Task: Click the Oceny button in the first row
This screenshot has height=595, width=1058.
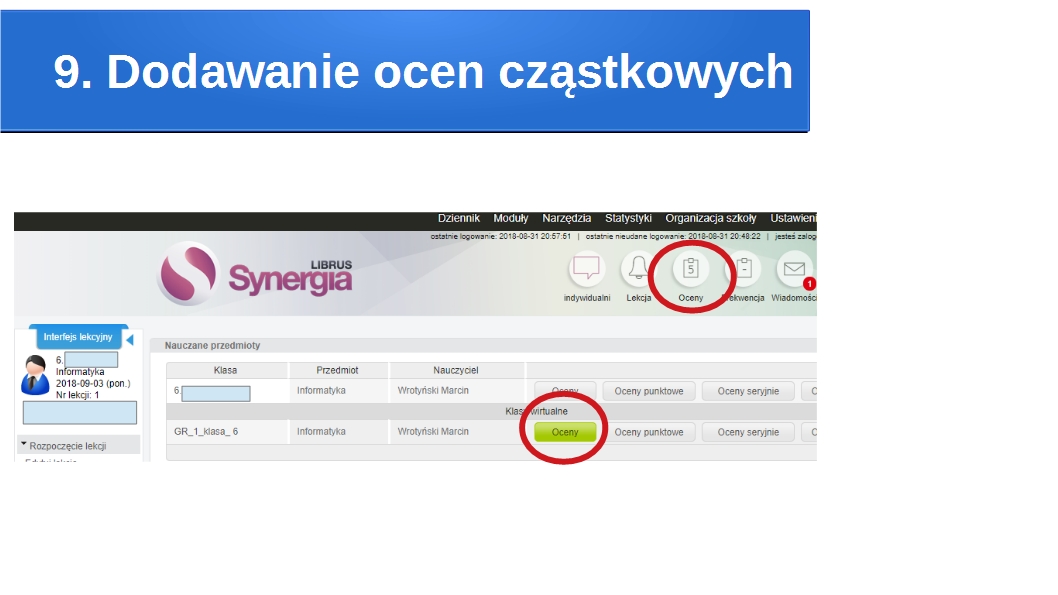Action: point(564,390)
